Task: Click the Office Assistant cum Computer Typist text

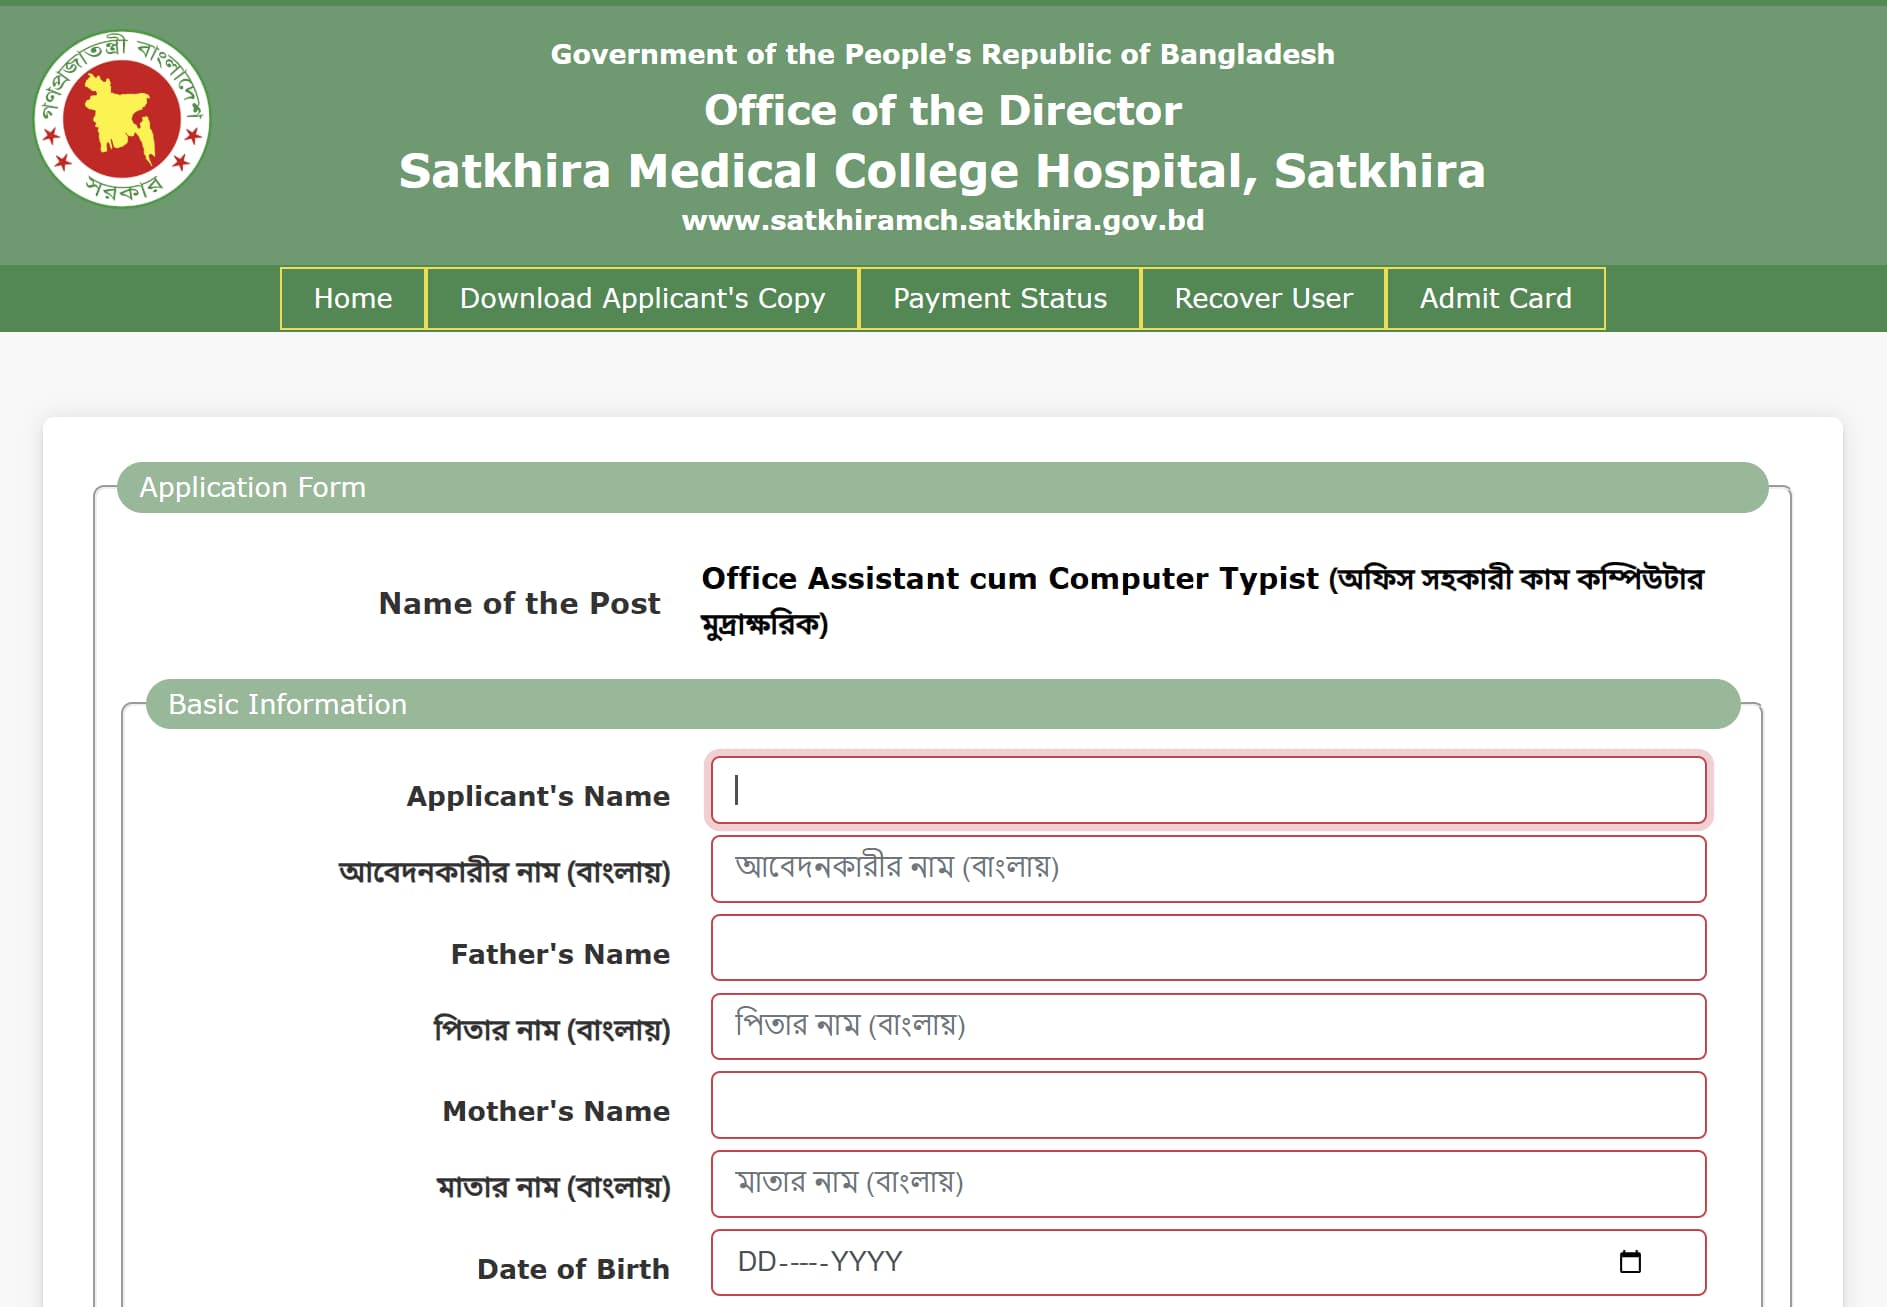Action: (x=1010, y=579)
